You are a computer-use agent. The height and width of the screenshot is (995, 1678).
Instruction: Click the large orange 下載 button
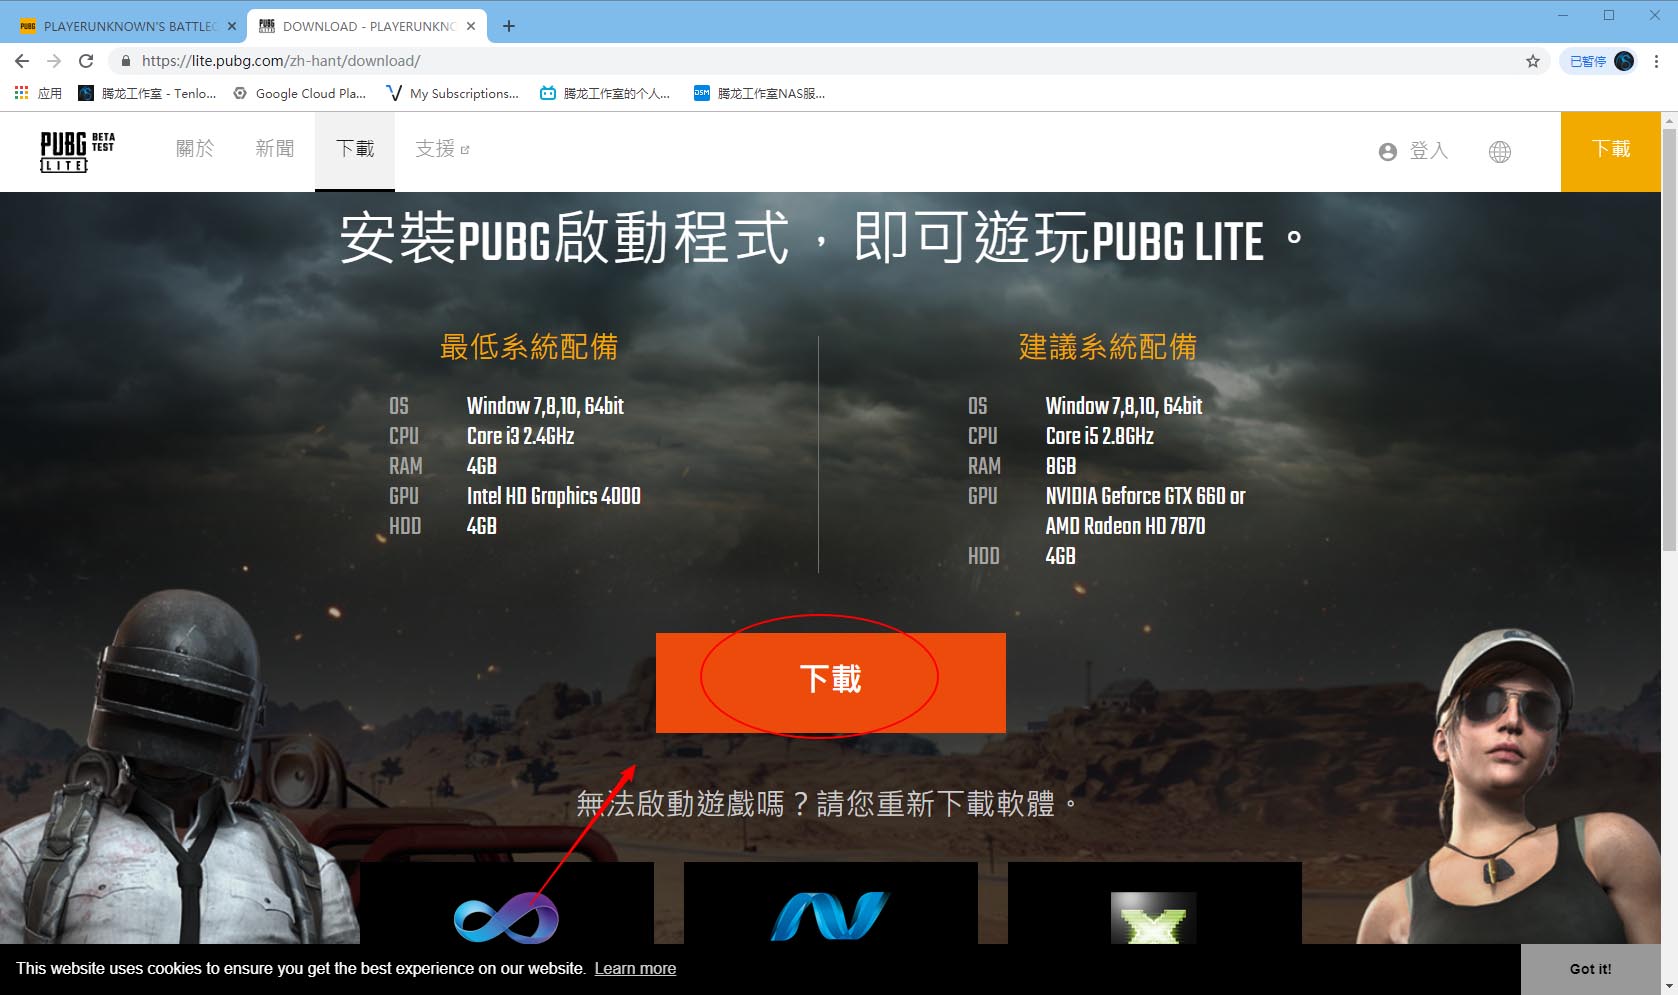[x=831, y=683]
